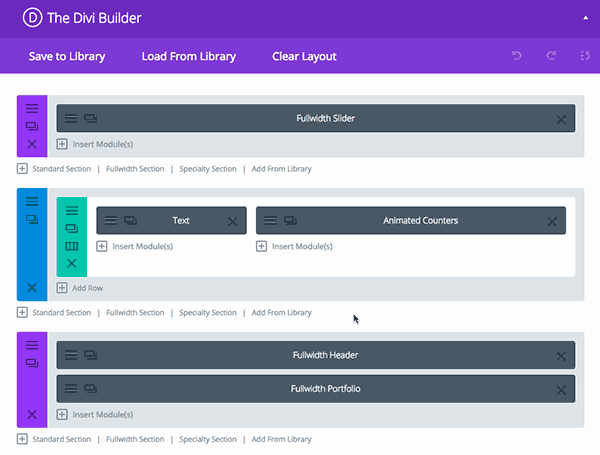Clone the last fullwidth section

click(32, 363)
